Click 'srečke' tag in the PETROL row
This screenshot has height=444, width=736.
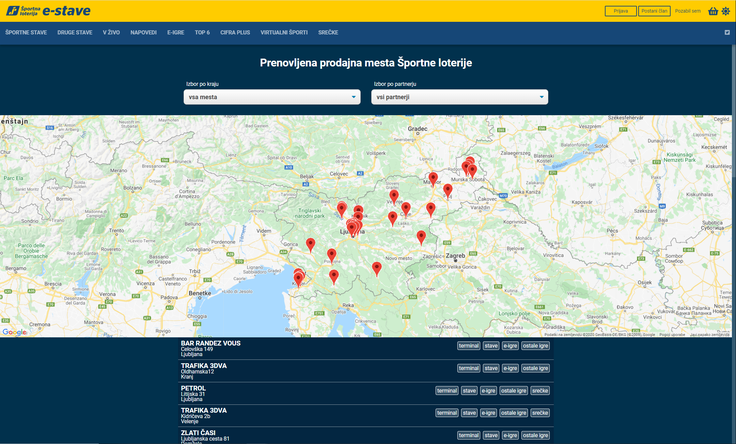pyautogui.click(x=540, y=390)
